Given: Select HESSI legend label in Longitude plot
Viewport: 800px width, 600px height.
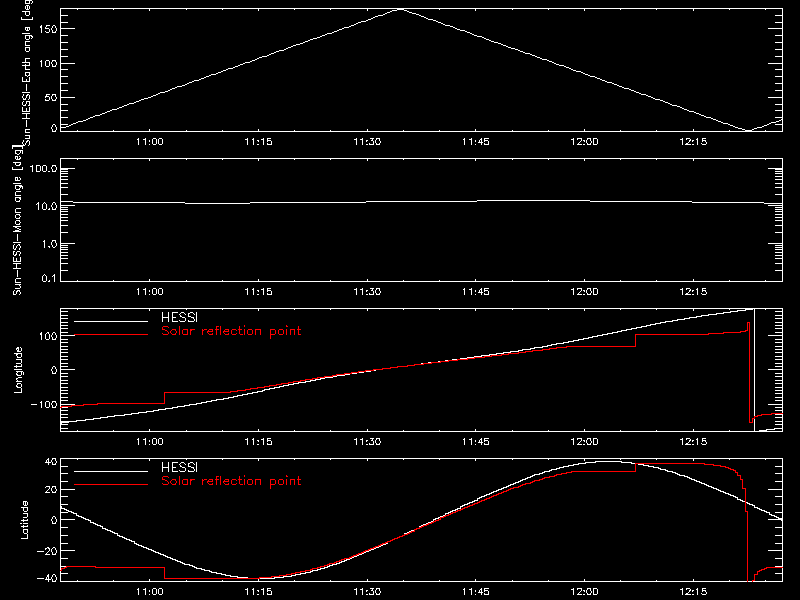Looking at the screenshot, I should click(179, 317).
